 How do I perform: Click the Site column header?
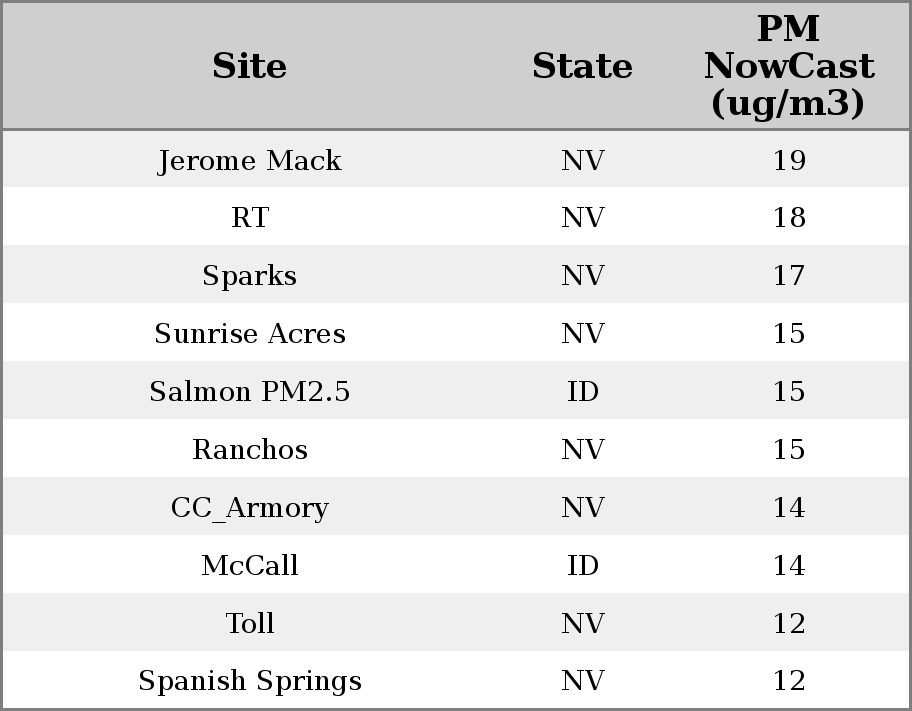tap(250, 66)
